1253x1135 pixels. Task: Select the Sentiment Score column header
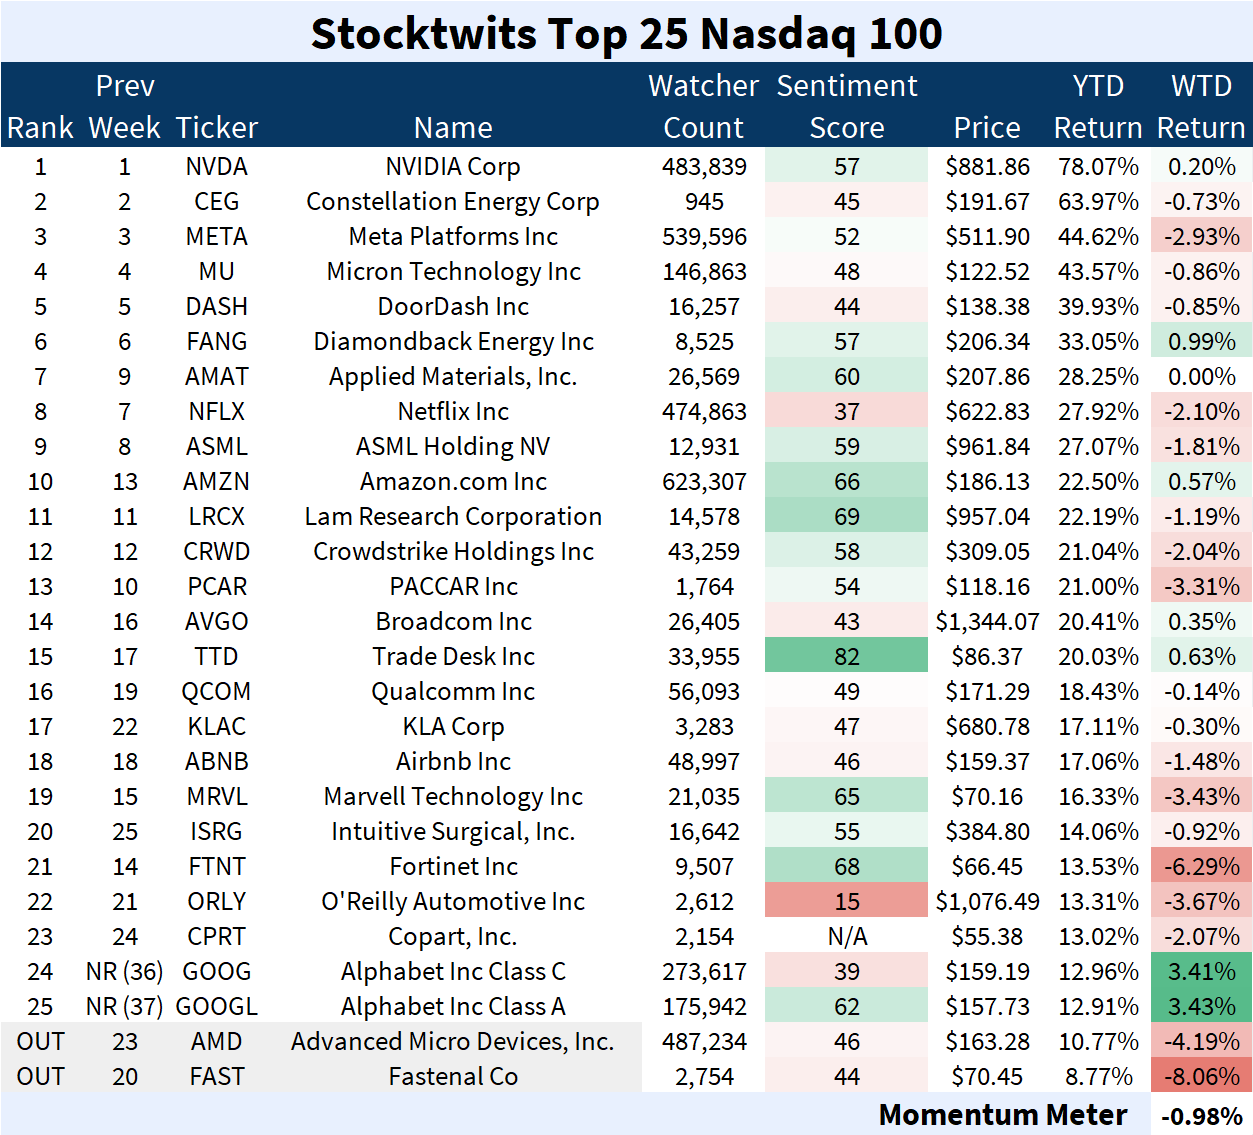846,106
